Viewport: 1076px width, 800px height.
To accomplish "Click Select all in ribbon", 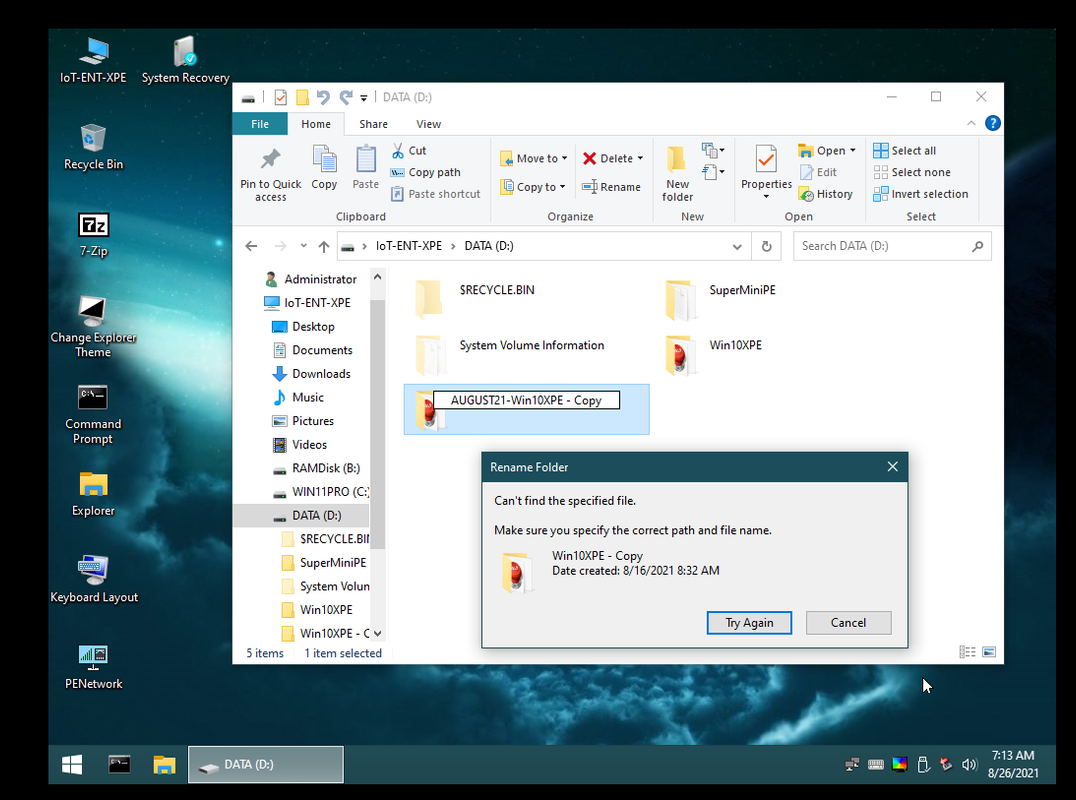I will 904,150.
